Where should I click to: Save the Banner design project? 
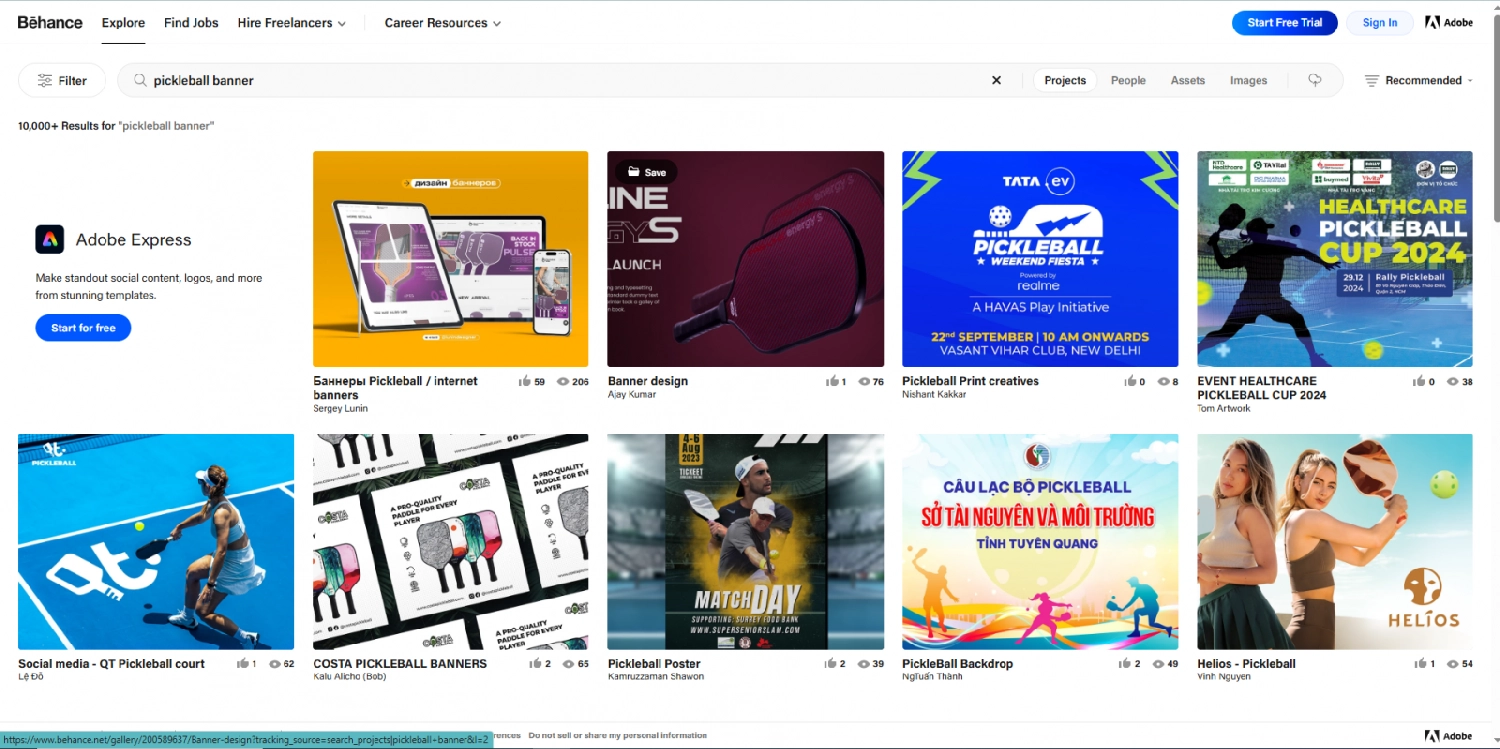pyautogui.click(x=646, y=172)
